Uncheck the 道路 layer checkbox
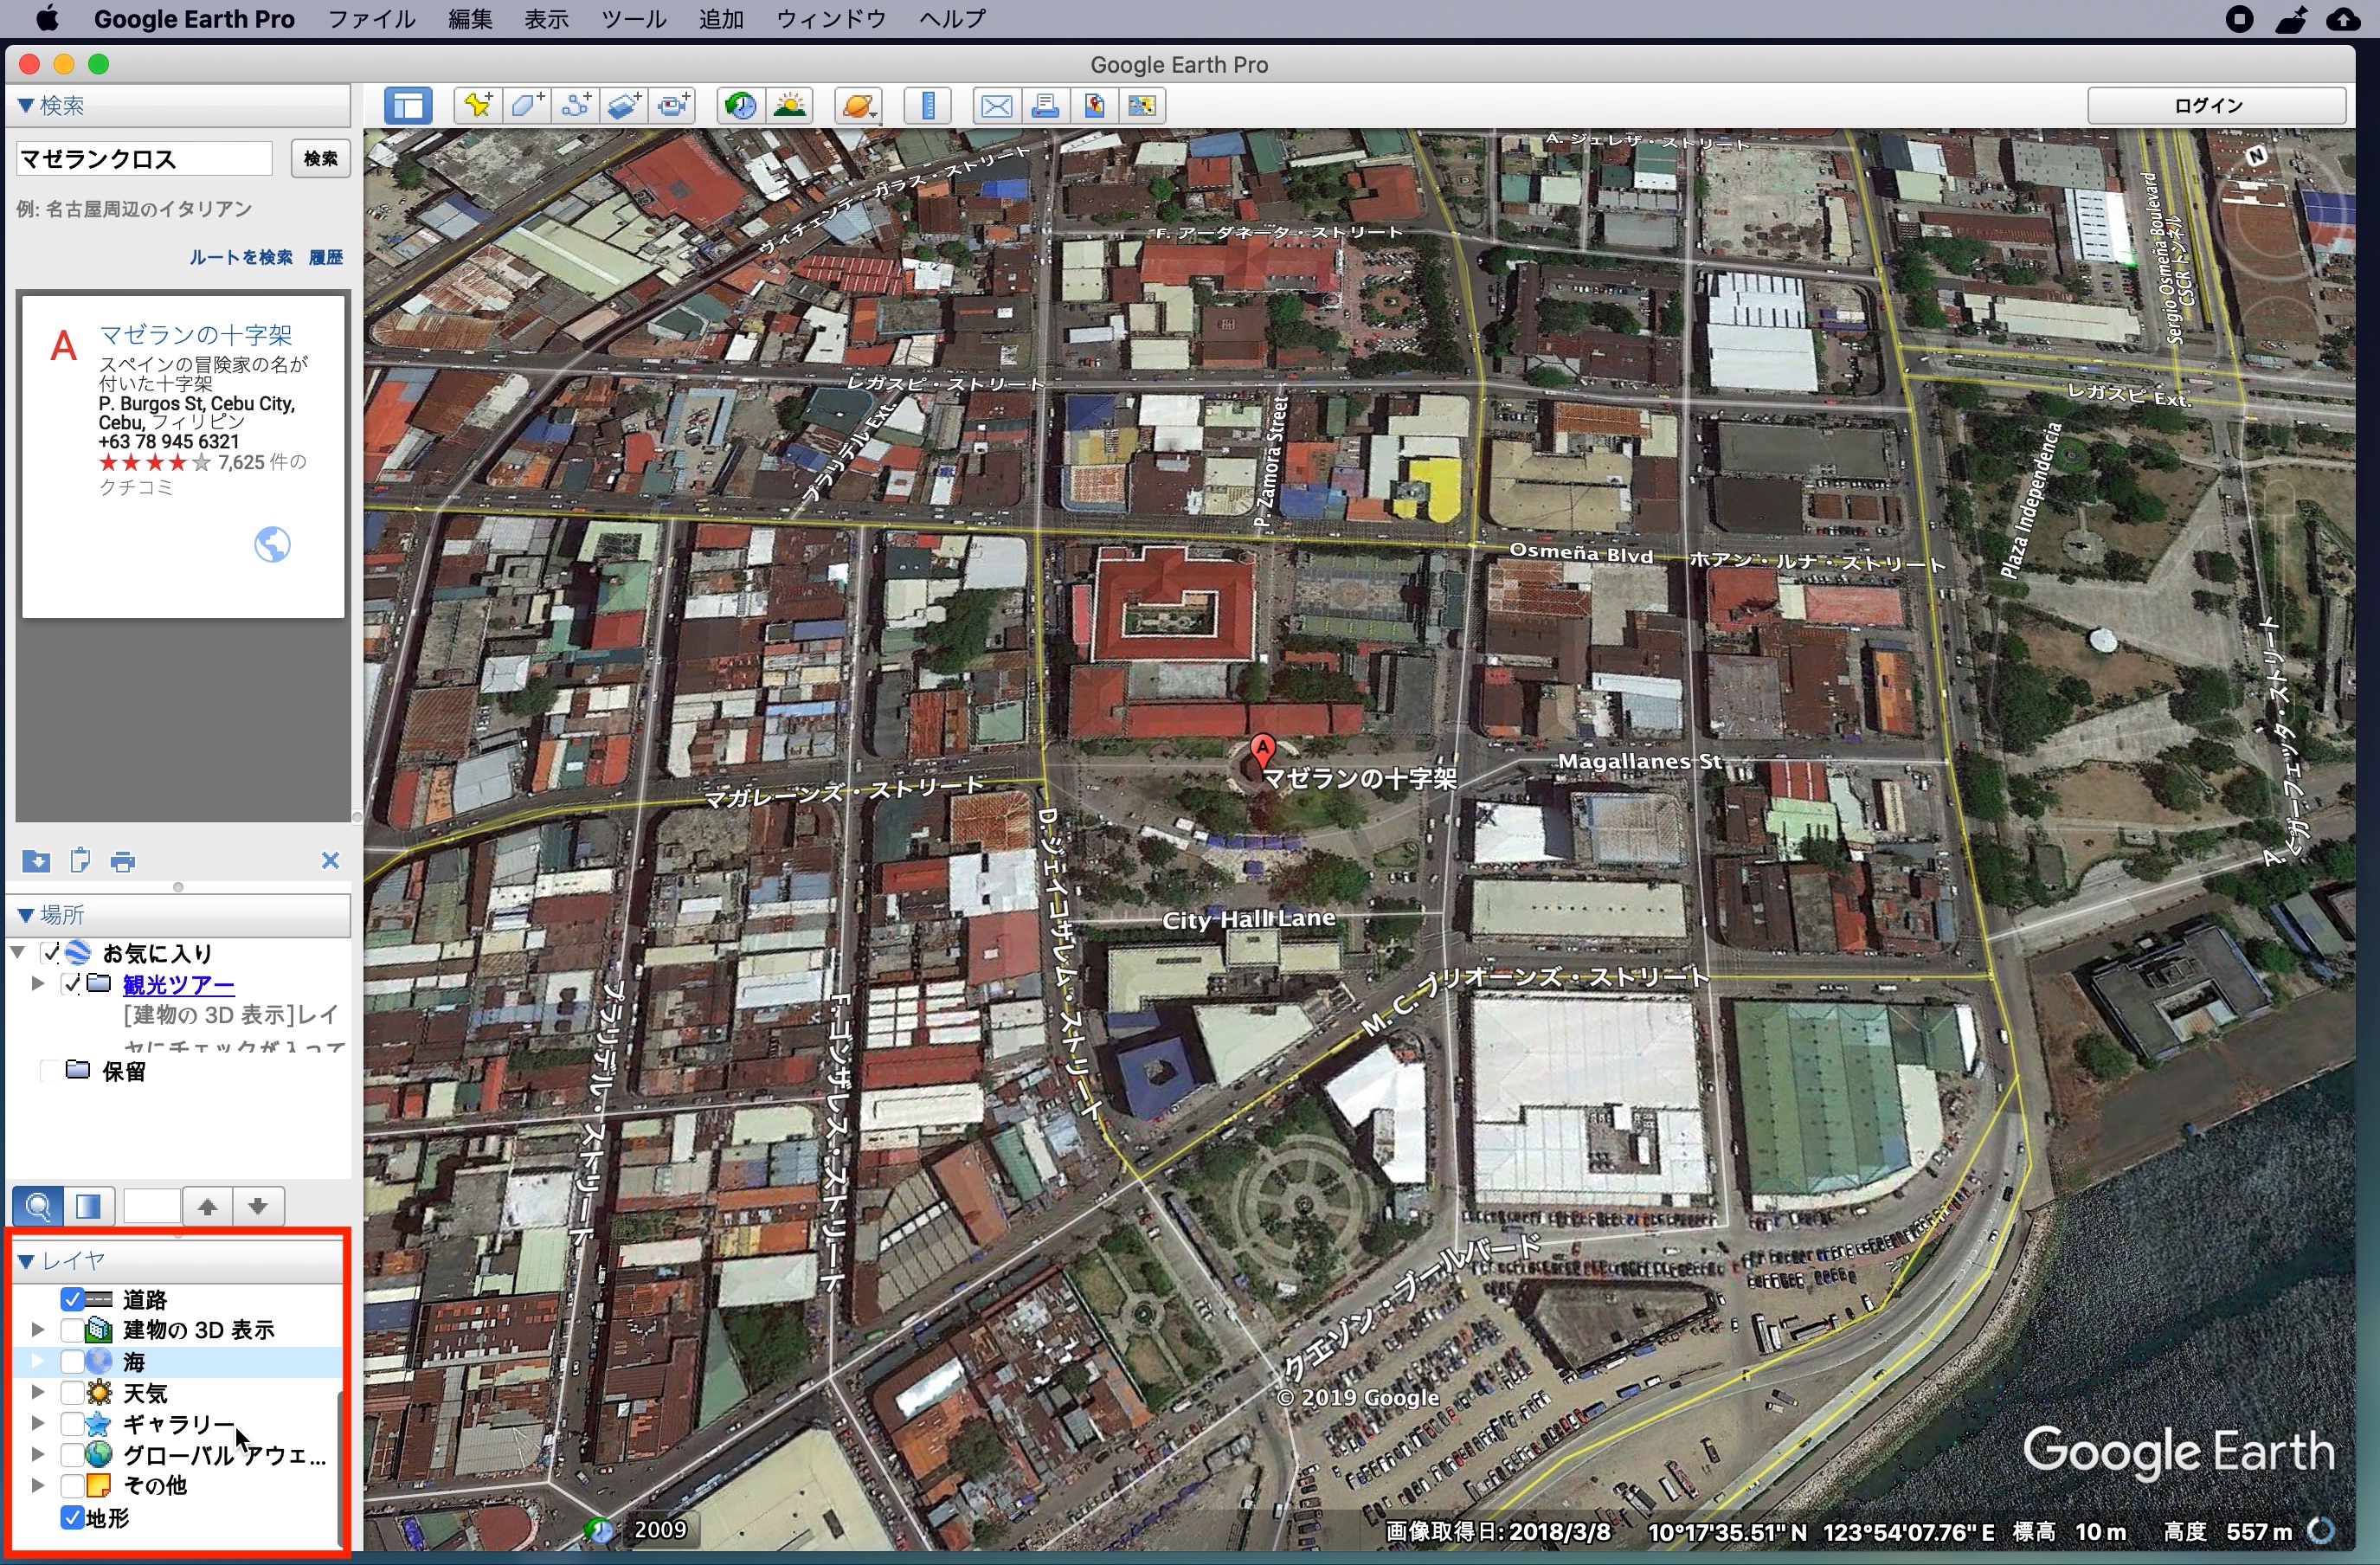 coord(72,1299)
